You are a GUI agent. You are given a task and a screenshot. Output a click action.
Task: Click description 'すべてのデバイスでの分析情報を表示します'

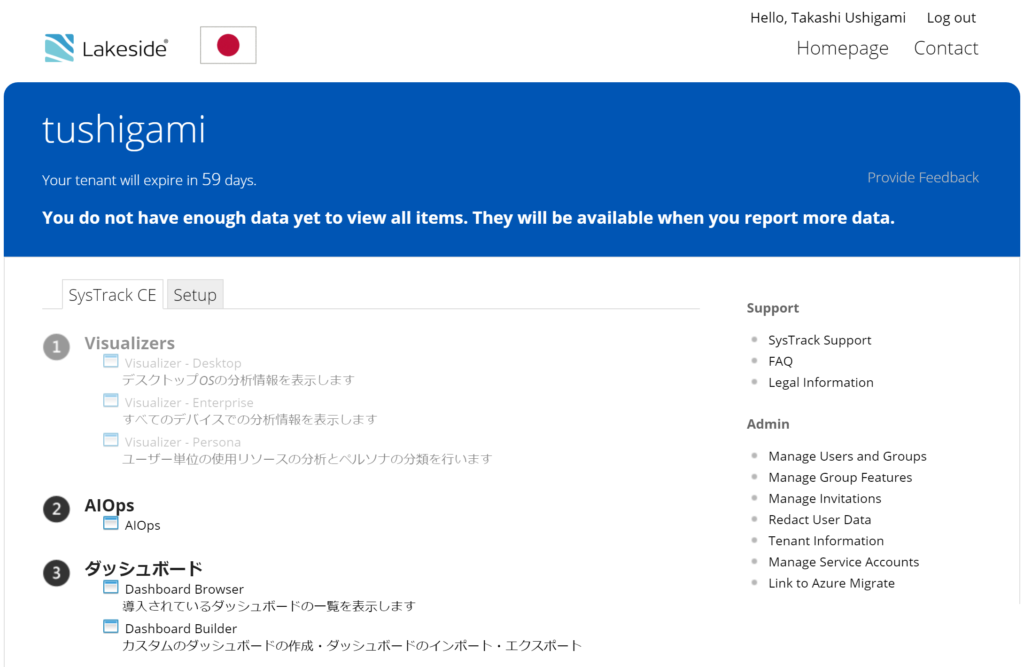tap(249, 419)
